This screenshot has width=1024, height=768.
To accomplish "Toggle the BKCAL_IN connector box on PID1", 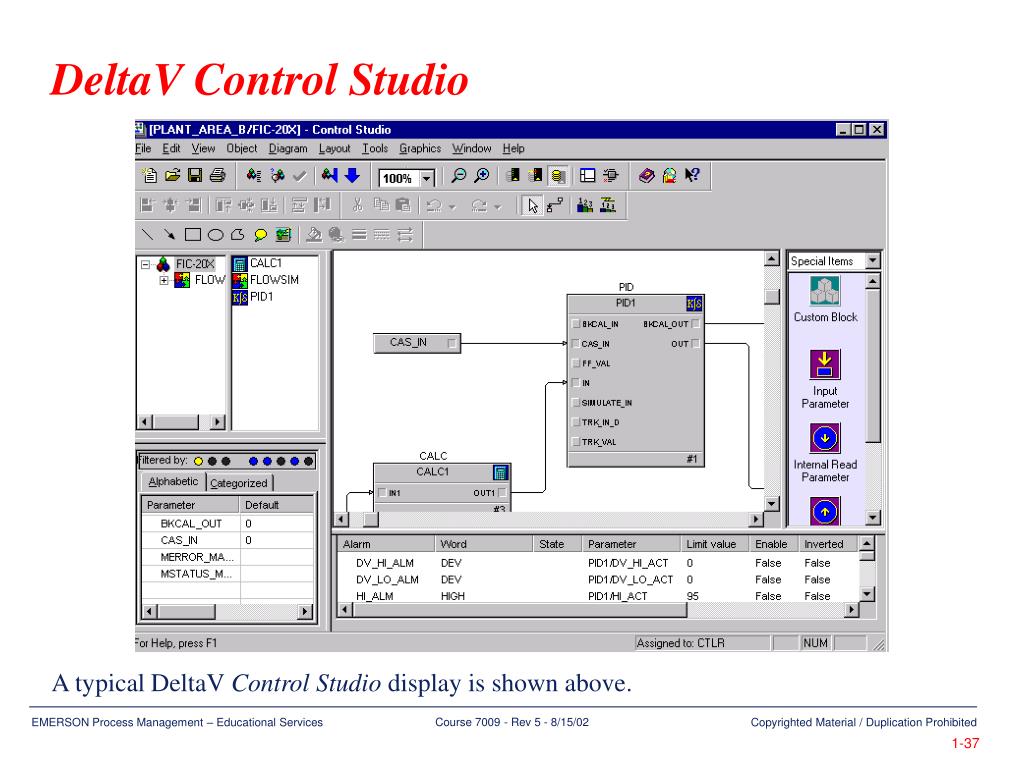I will click(x=575, y=324).
